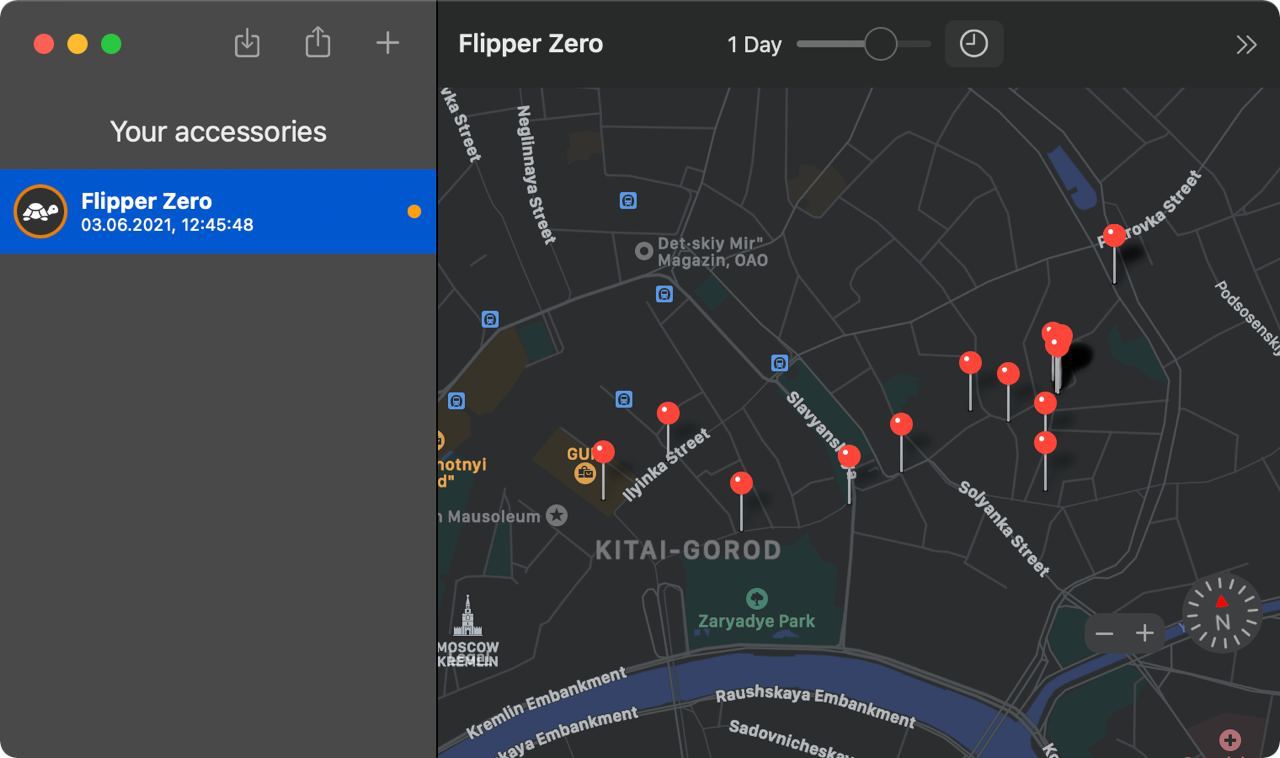Add a new accessory with plus icon
The image size is (1280, 758).
tap(387, 43)
